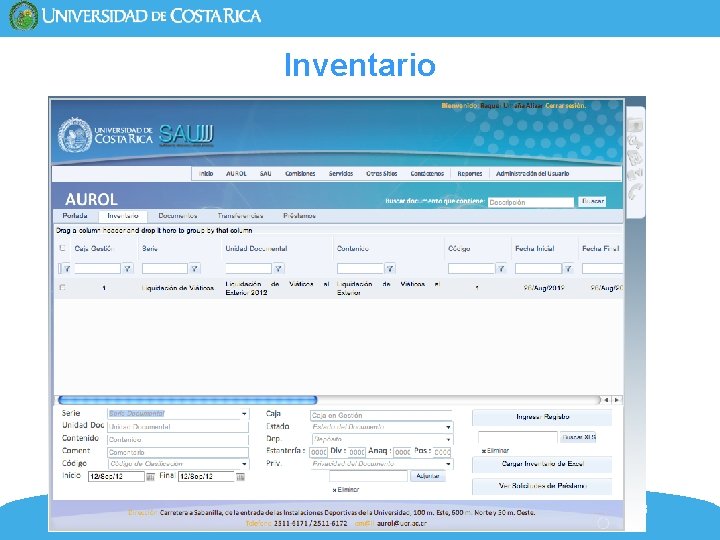Expand the Estado del Documento dropdown
The height and width of the screenshot is (540, 720).
[448, 427]
